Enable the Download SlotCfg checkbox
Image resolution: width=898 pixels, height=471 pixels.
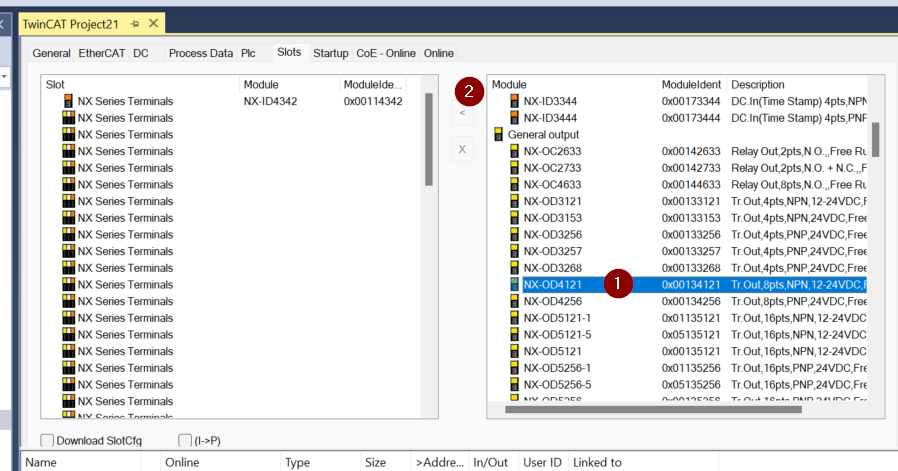pos(47,440)
